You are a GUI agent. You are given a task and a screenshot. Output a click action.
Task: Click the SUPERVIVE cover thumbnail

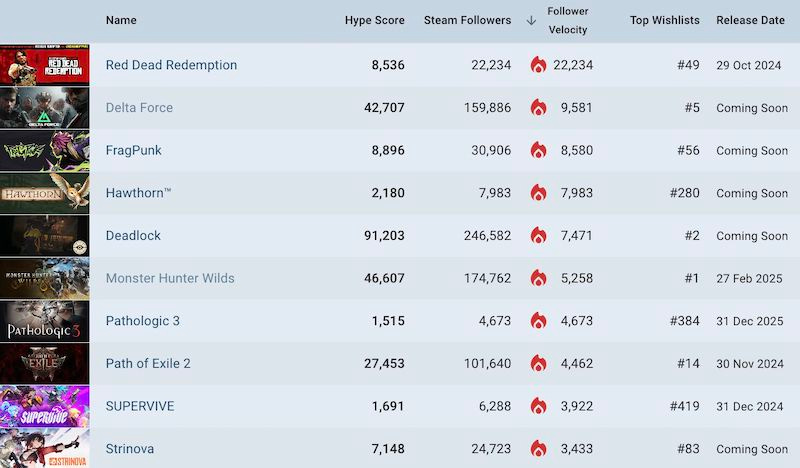[44, 406]
